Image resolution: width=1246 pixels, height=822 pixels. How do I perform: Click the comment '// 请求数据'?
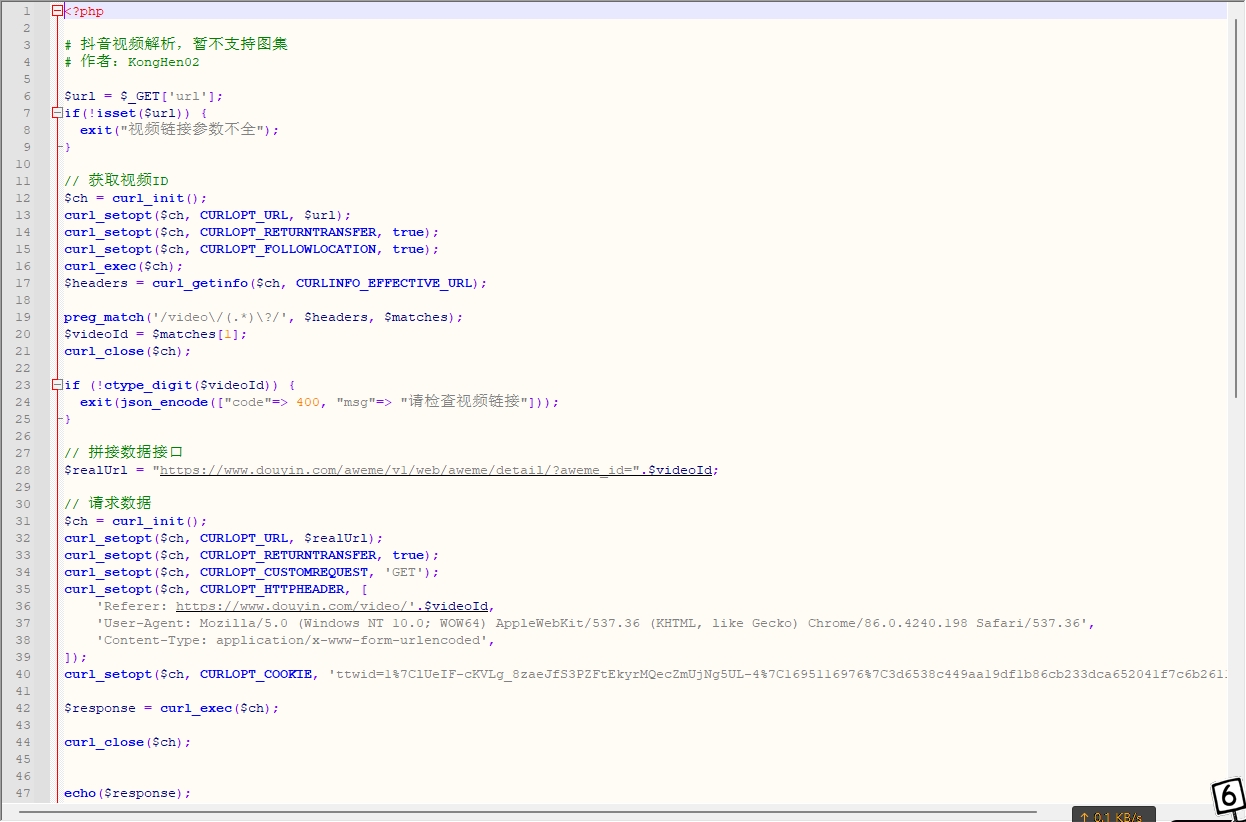(108, 504)
